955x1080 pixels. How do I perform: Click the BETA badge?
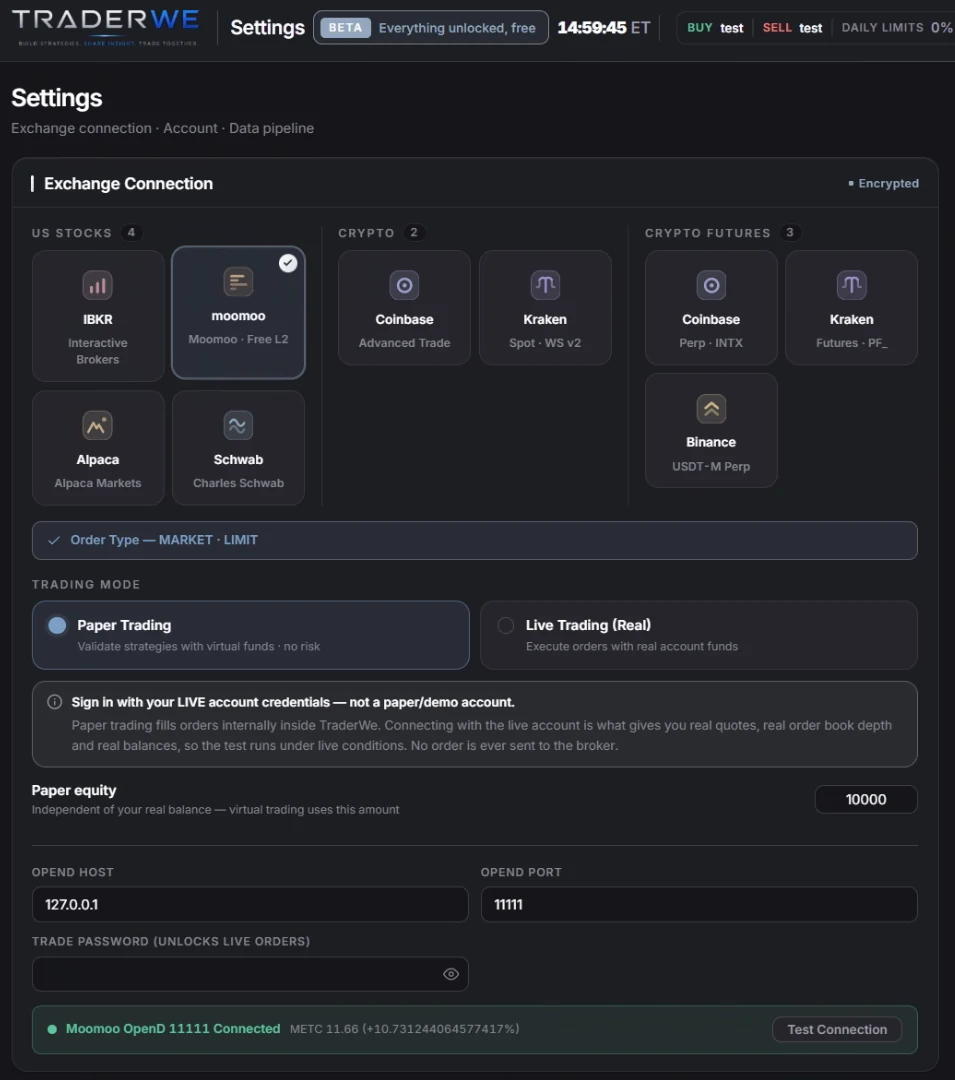click(345, 28)
